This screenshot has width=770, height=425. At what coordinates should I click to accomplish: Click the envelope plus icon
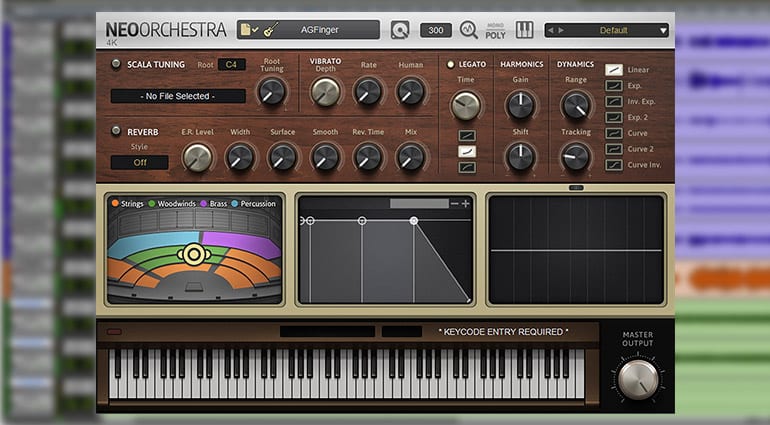click(x=466, y=203)
